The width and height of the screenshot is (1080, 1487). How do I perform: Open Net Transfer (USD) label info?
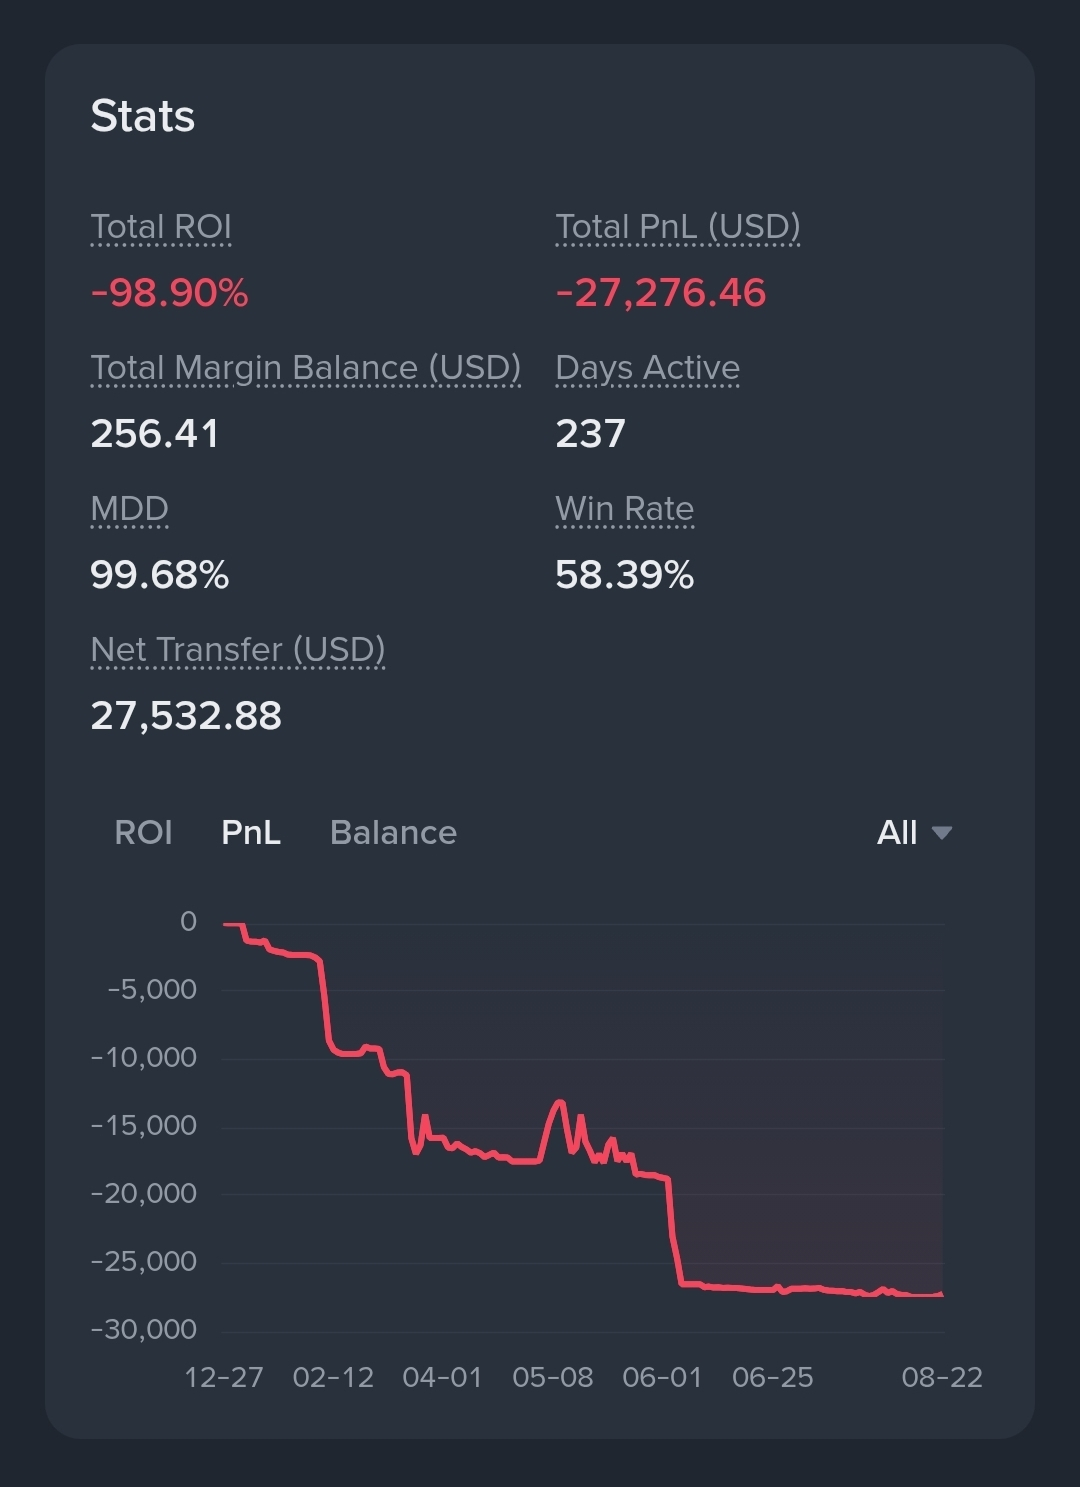[x=238, y=650]
